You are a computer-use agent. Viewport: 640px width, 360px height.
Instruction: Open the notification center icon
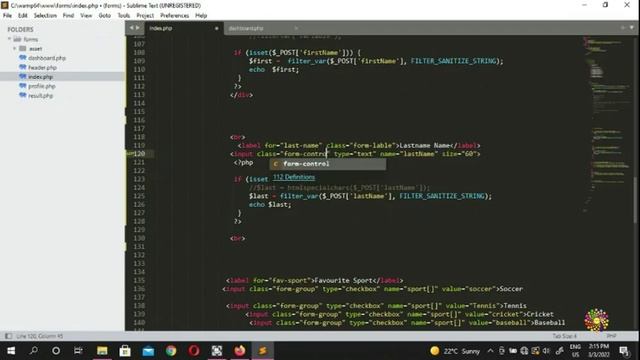[624, 351]
